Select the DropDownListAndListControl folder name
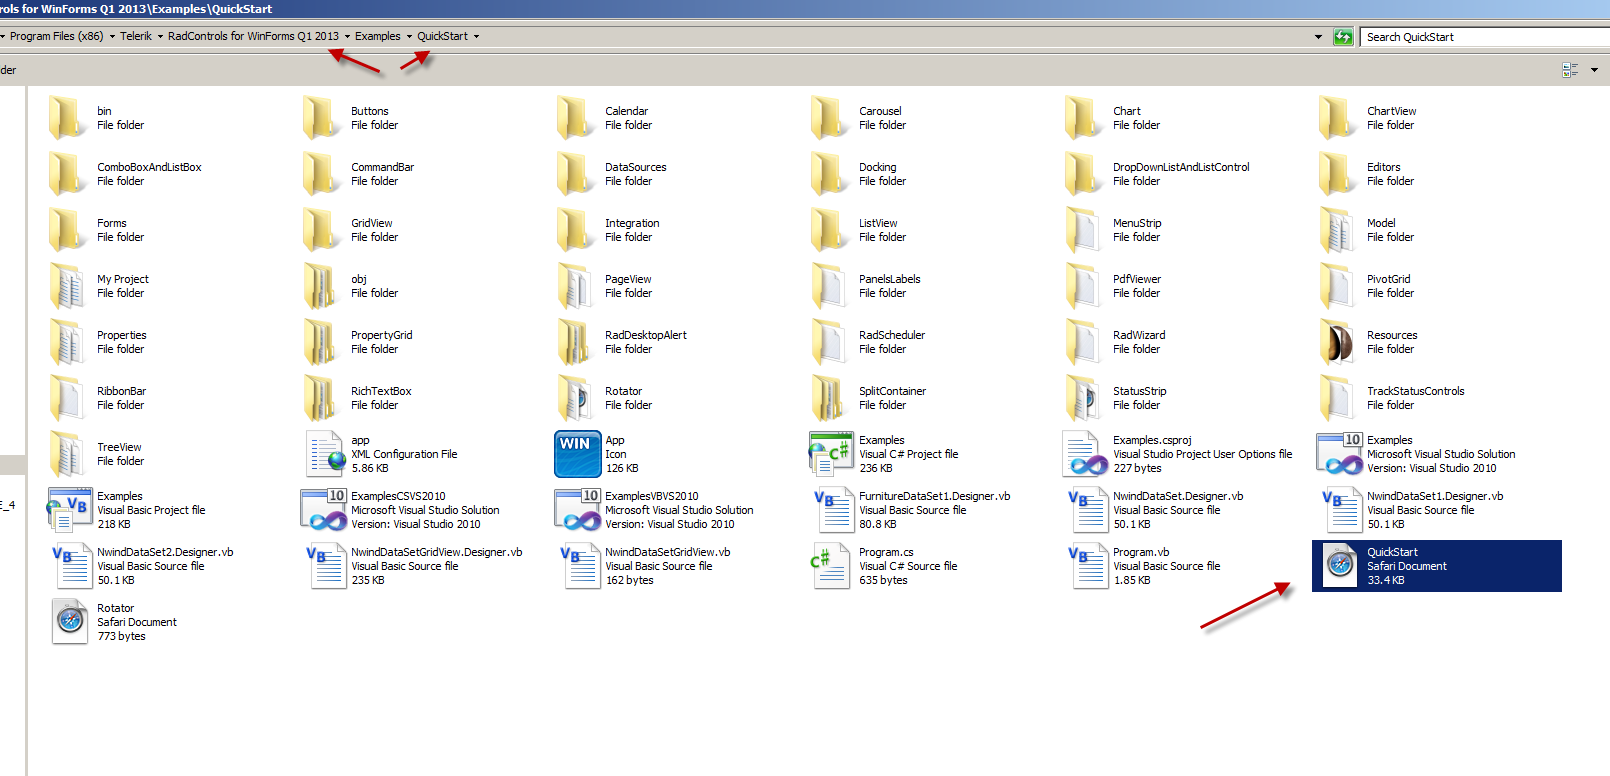The width and height of the screenshot is (1610, 776). pyautogui.click(x=1181, y=167)
